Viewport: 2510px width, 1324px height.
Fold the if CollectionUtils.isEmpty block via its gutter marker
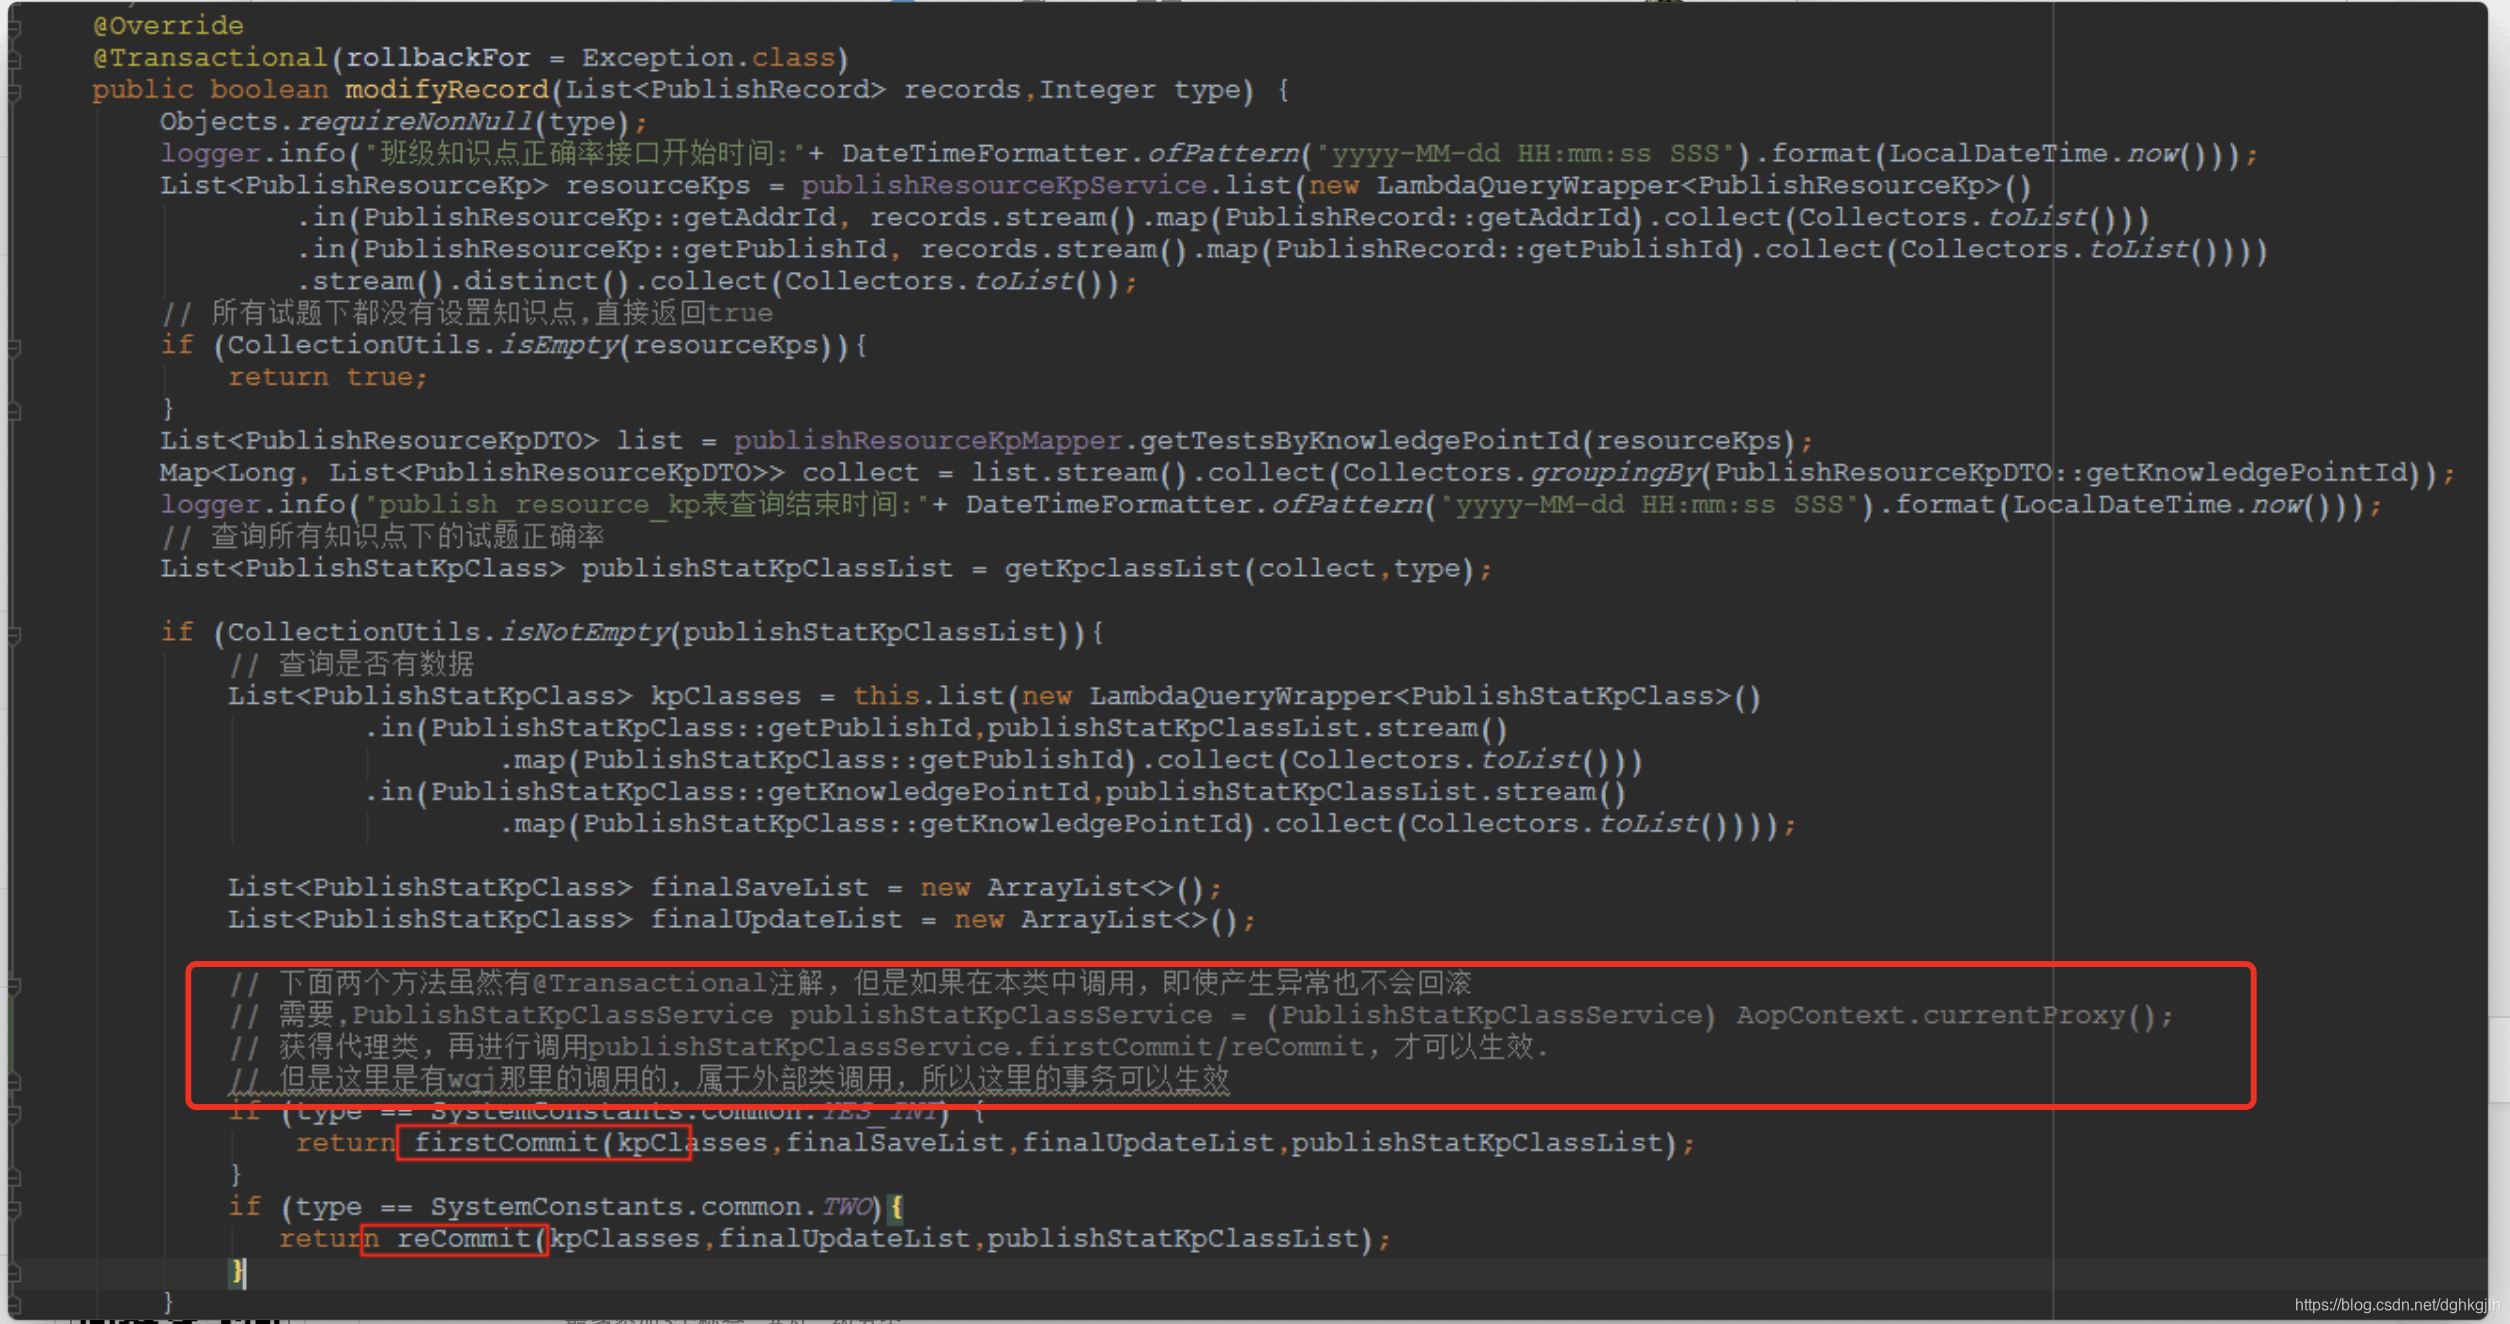click(14, 347)
